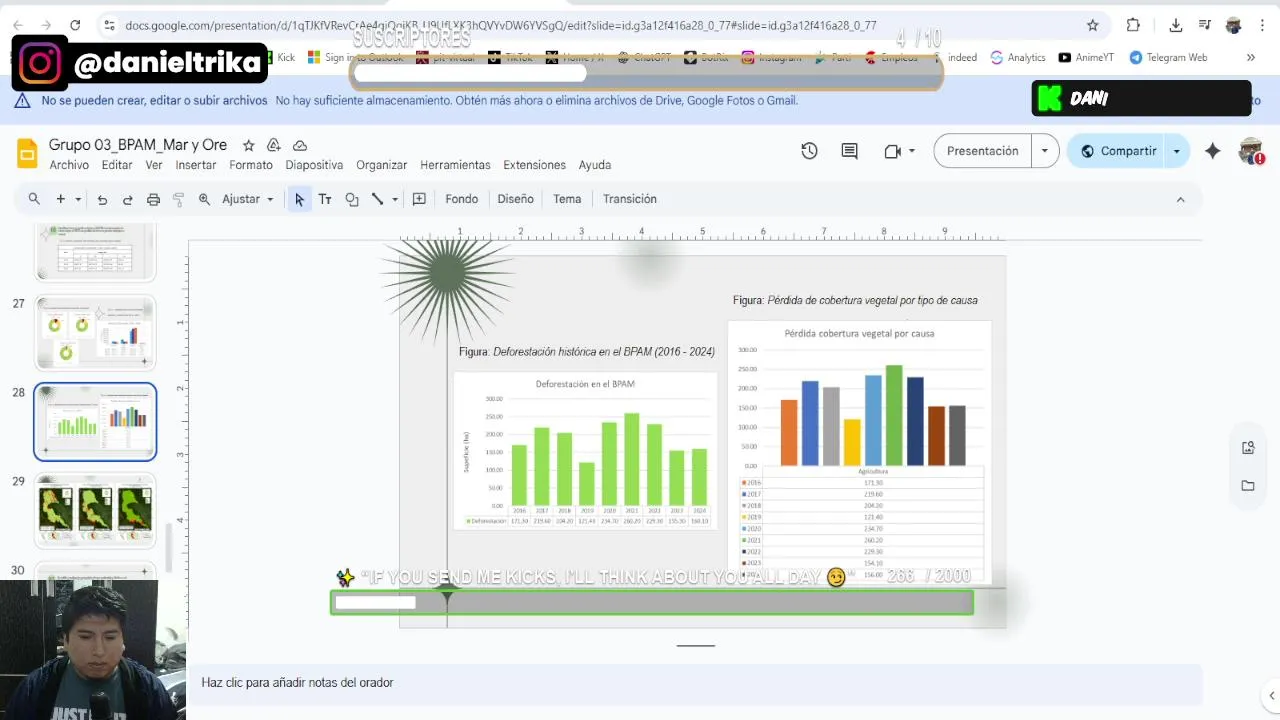The image size is (1280, 720).
Task: Expand the bookmarks overflow chevron
Action: click(x=1250, y=58)
